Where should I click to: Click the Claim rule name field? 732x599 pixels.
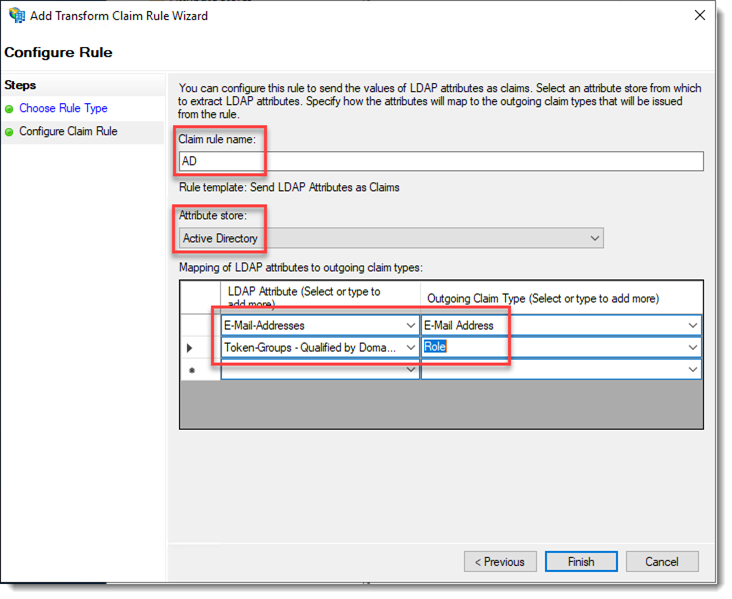(441, 161)
